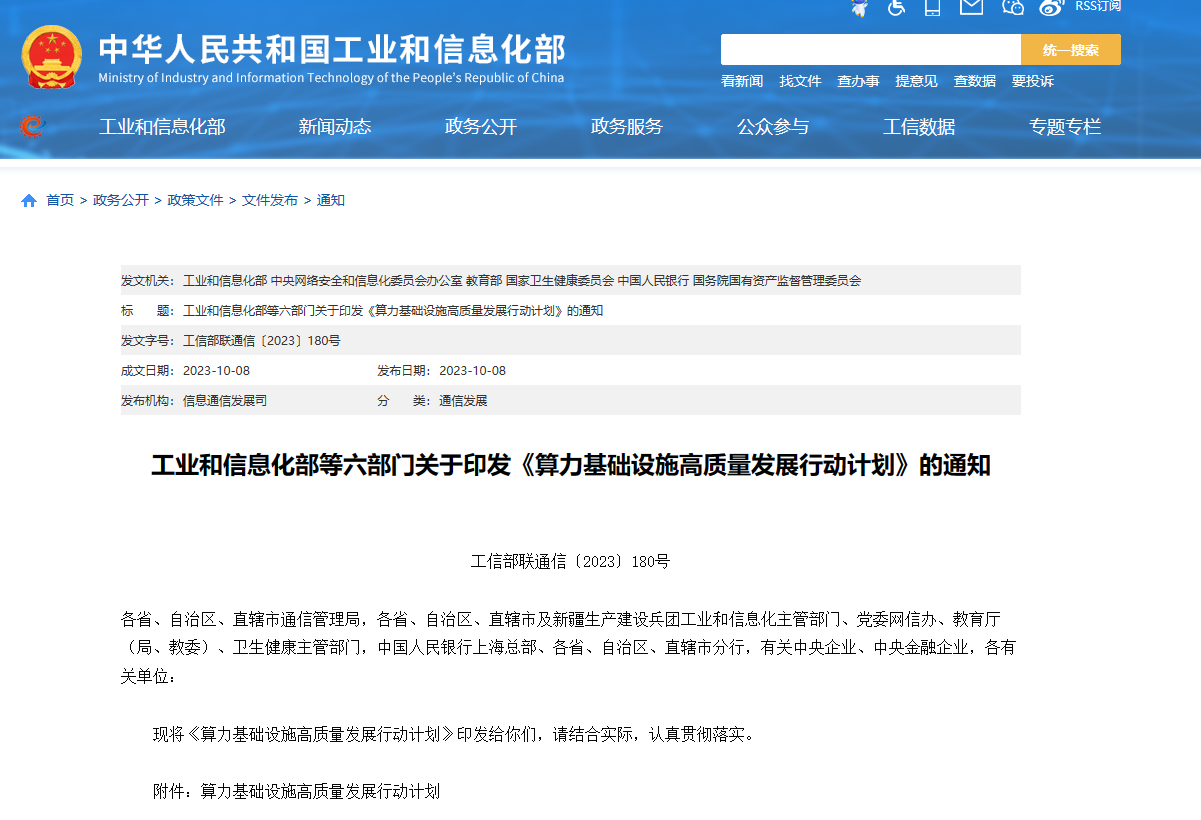This screenshot has height=820, width=1201.
Task: Click the mobile phone version icon
Action: (933, 7)
